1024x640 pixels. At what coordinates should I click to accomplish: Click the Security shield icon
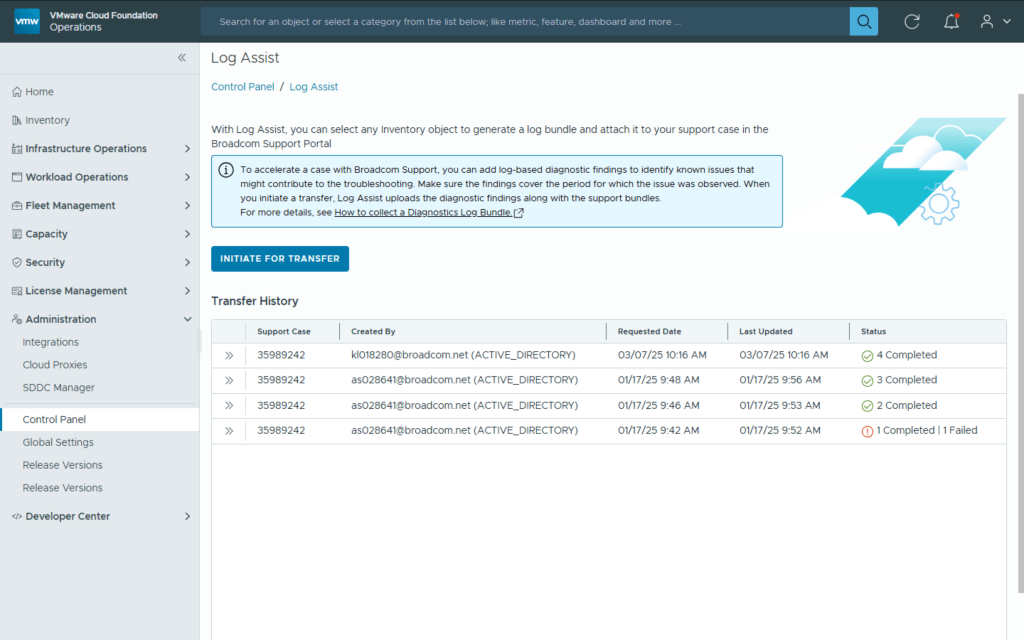point(17,263)
